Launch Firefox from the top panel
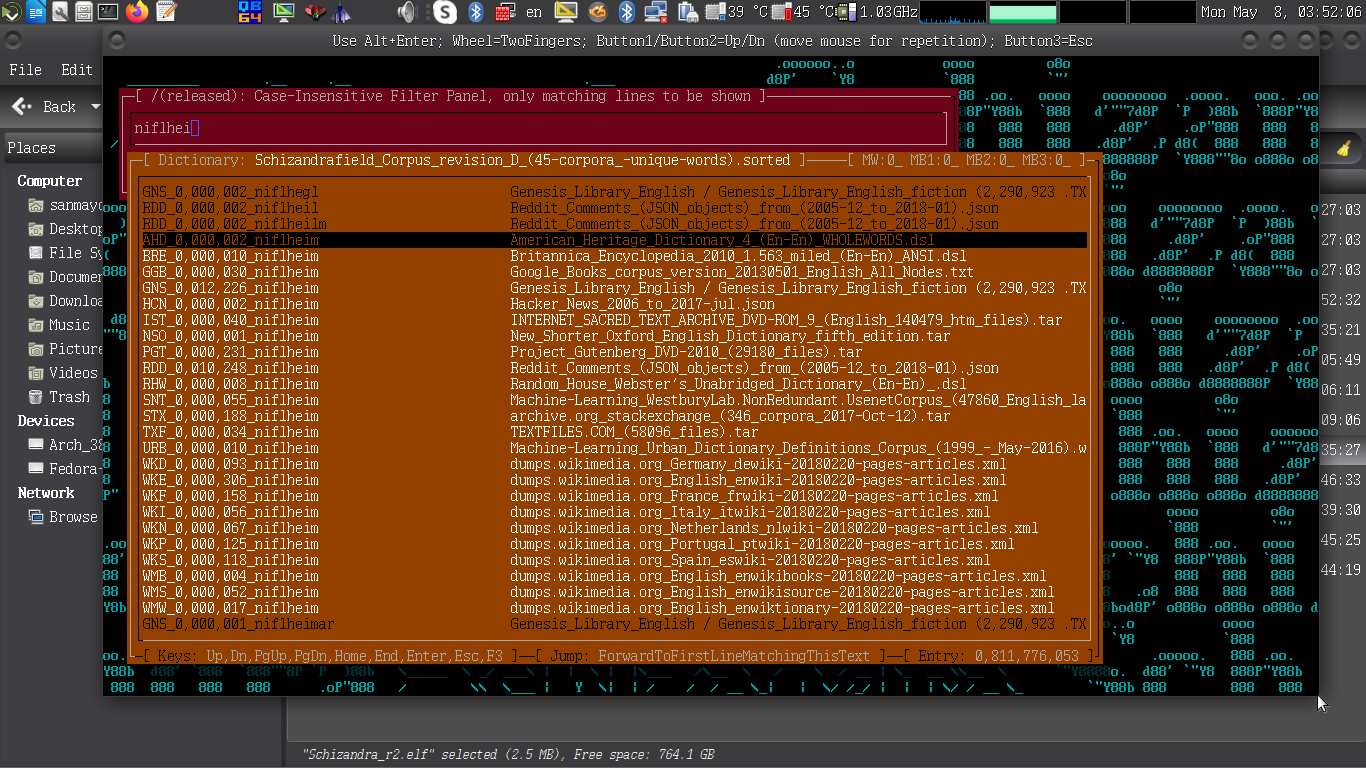 (137, 12)
